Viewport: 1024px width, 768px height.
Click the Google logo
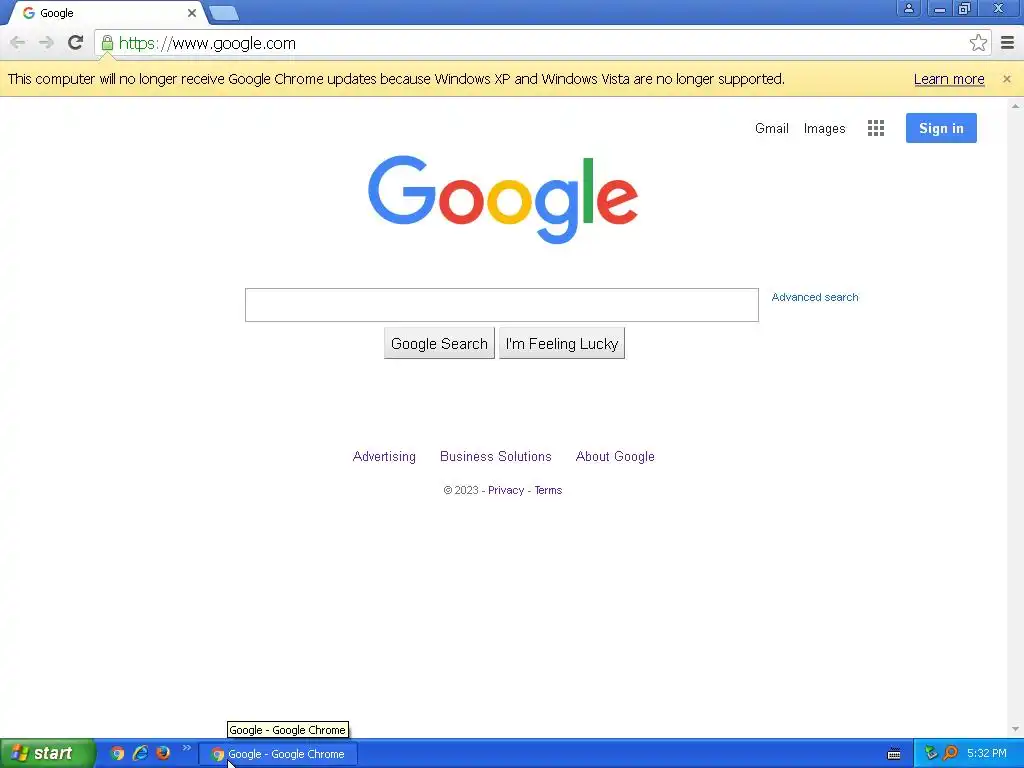(502, 199)
